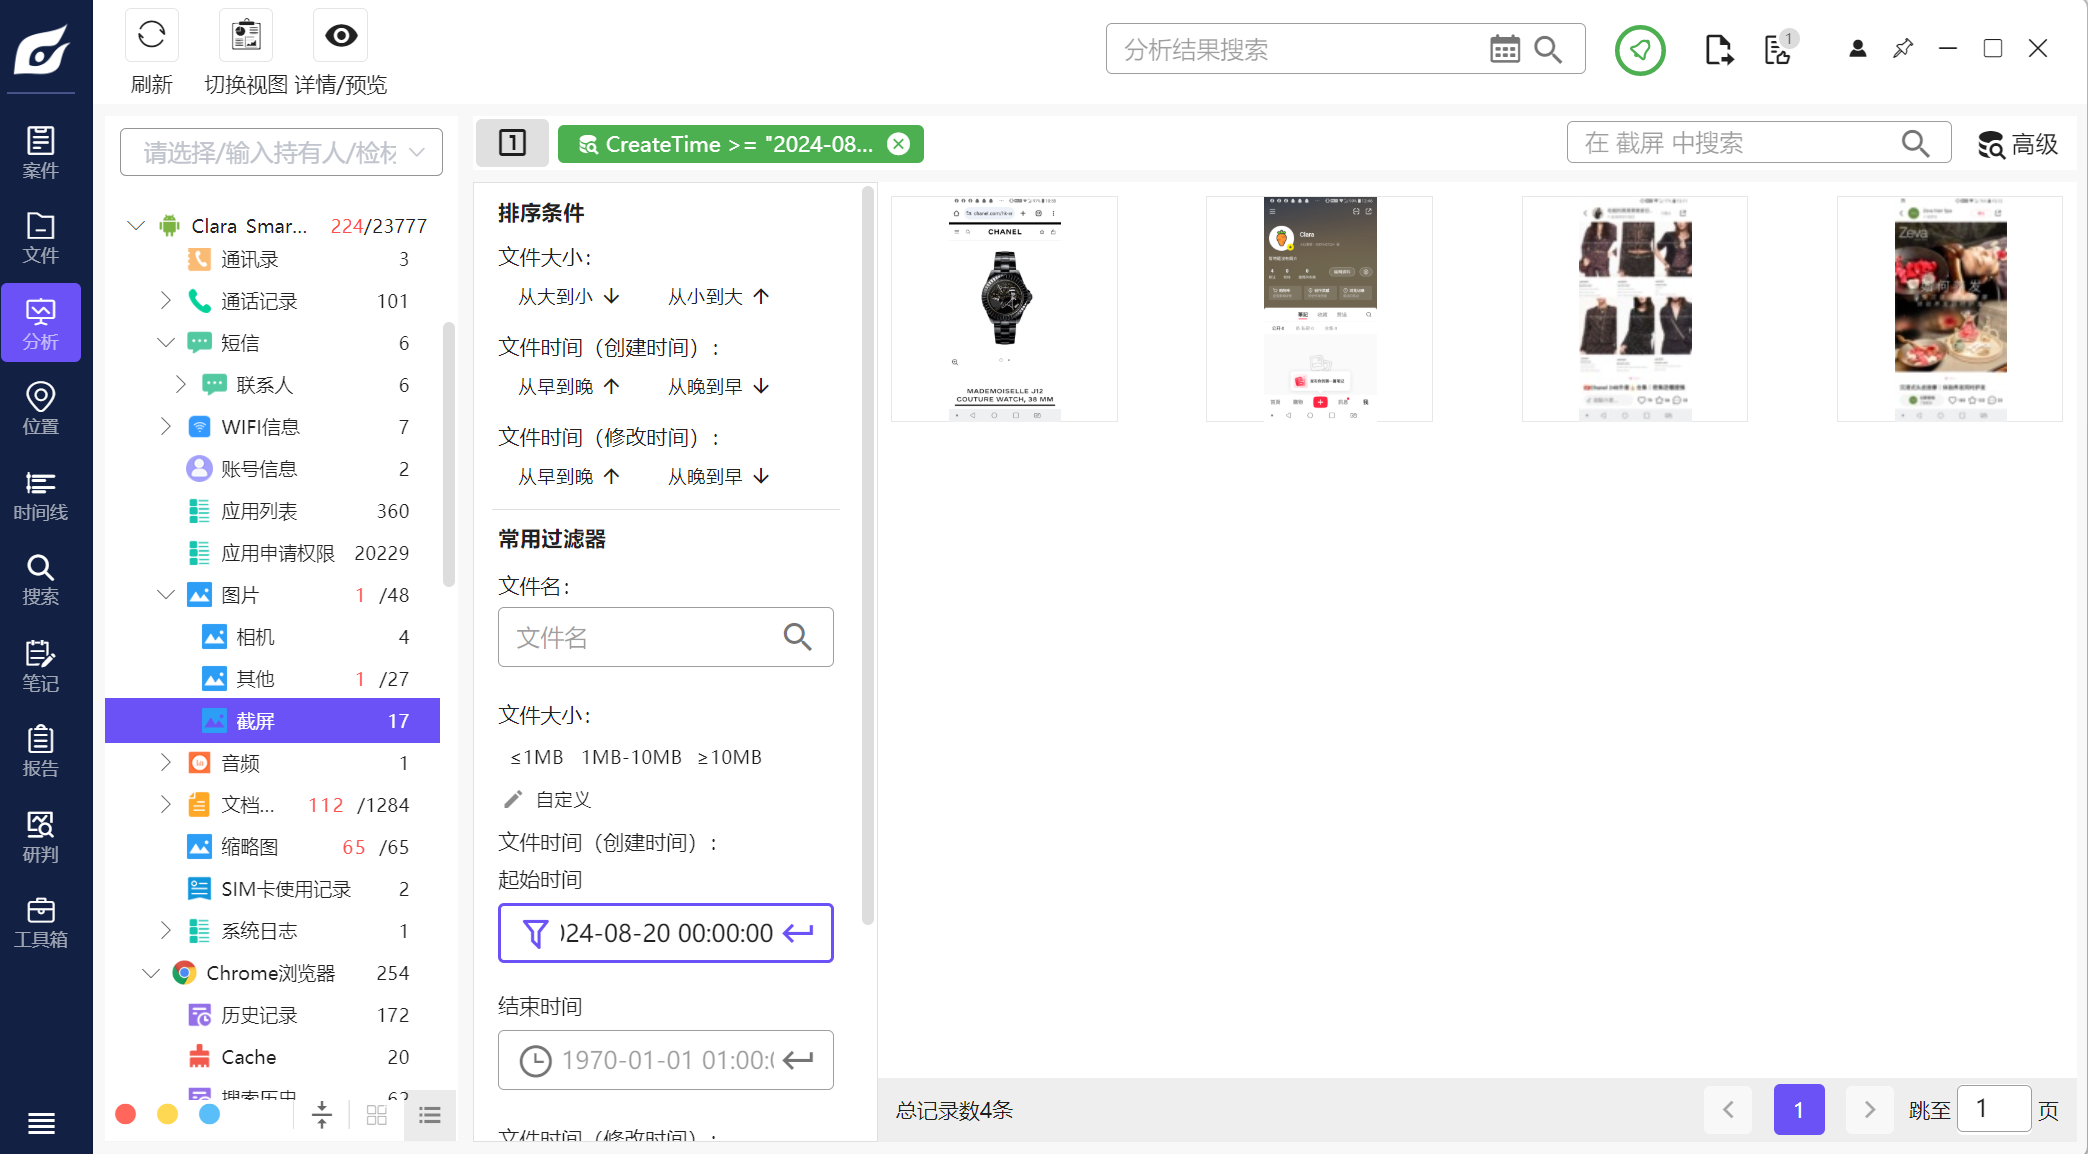This screenshot has width=2088, height=1154.
Task: Click the export icon in the top bar
Action: tap(1718, 49)
